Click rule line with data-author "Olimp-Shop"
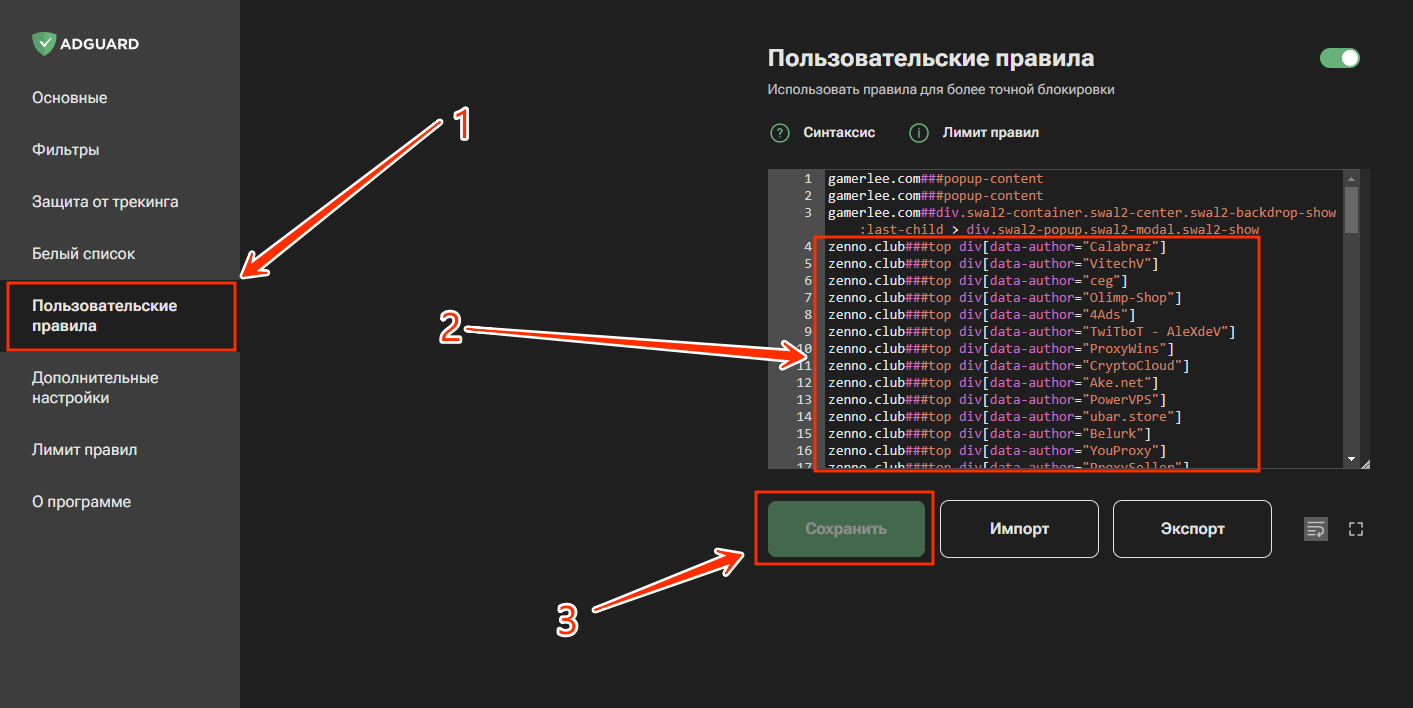 pos(1006,297)
